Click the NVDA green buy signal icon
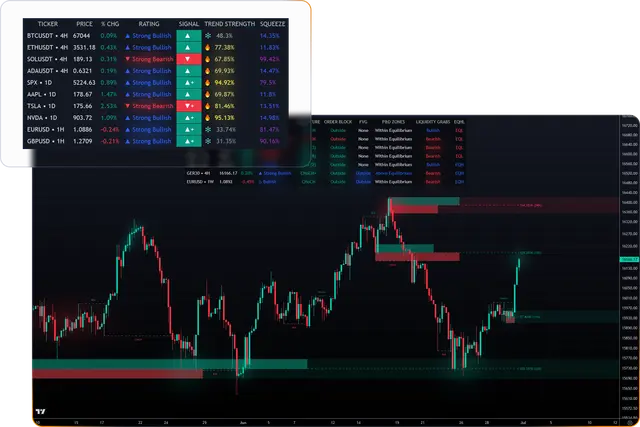Viewport: 640px width, 427px height. (x=188, y=118)
